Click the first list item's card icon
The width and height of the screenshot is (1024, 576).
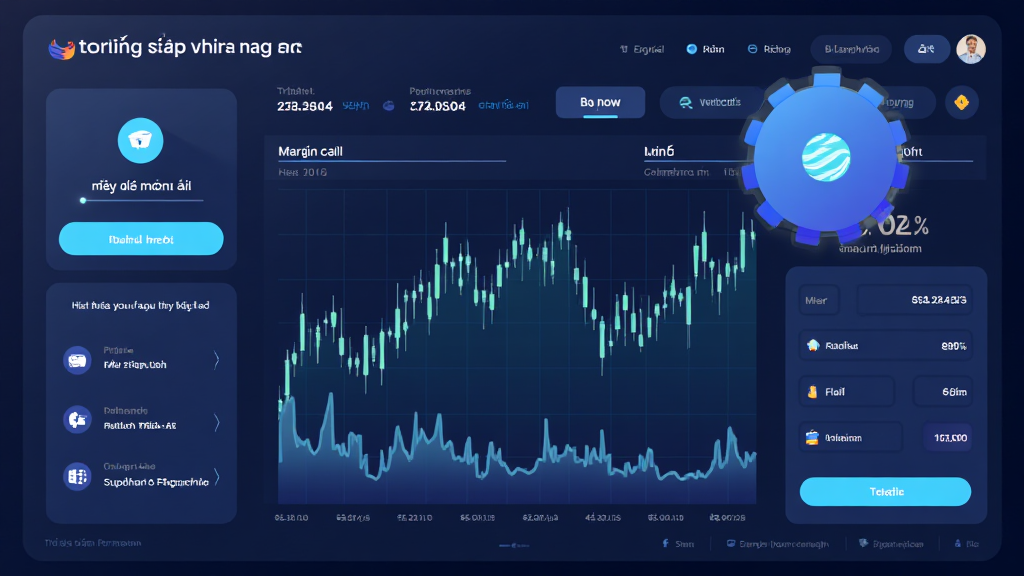[77, 360]
